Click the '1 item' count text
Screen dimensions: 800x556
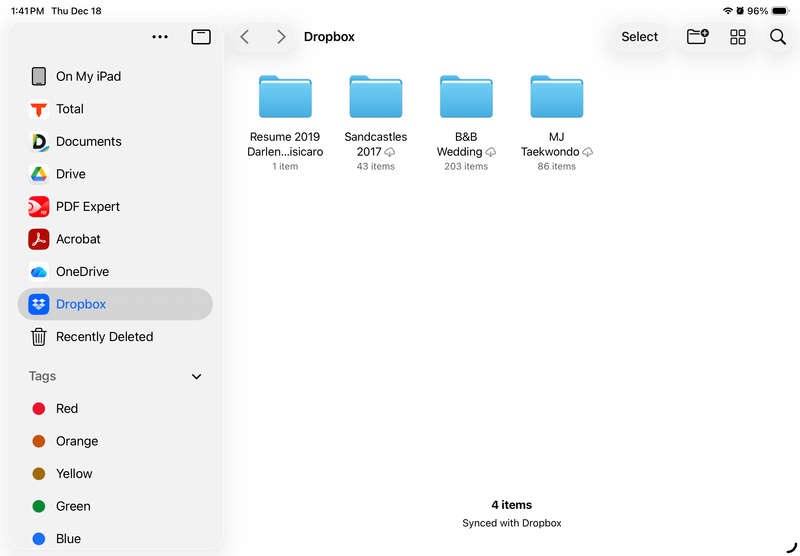point(285,166)
